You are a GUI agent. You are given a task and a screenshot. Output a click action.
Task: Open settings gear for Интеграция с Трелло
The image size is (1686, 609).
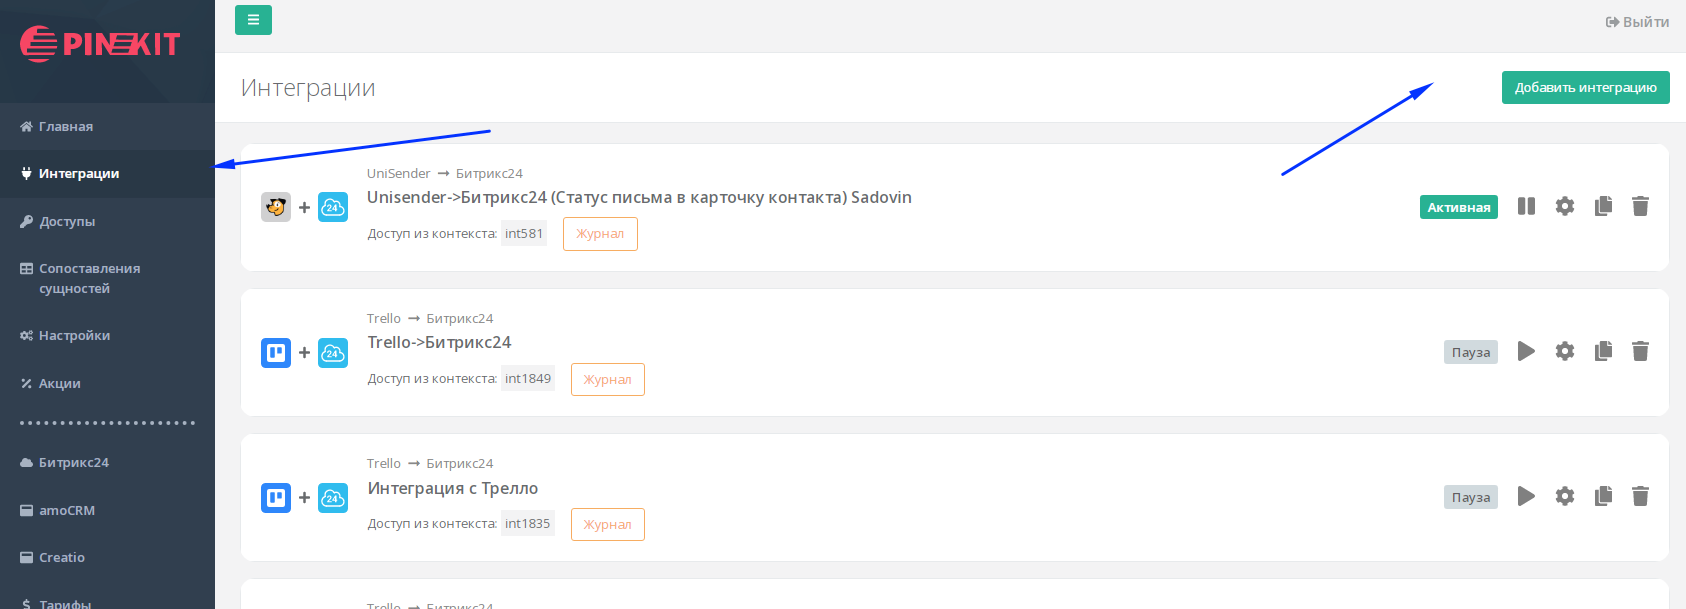(1565, 496)
